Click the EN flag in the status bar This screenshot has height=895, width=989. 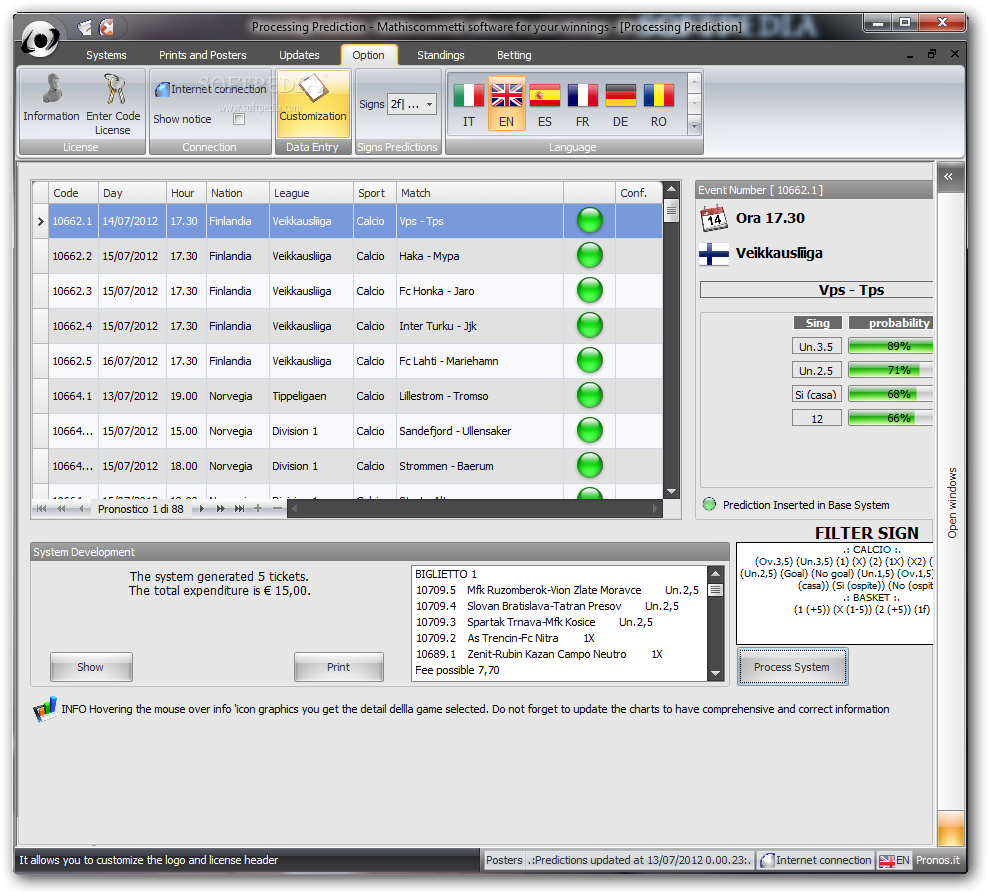[887, 861]
